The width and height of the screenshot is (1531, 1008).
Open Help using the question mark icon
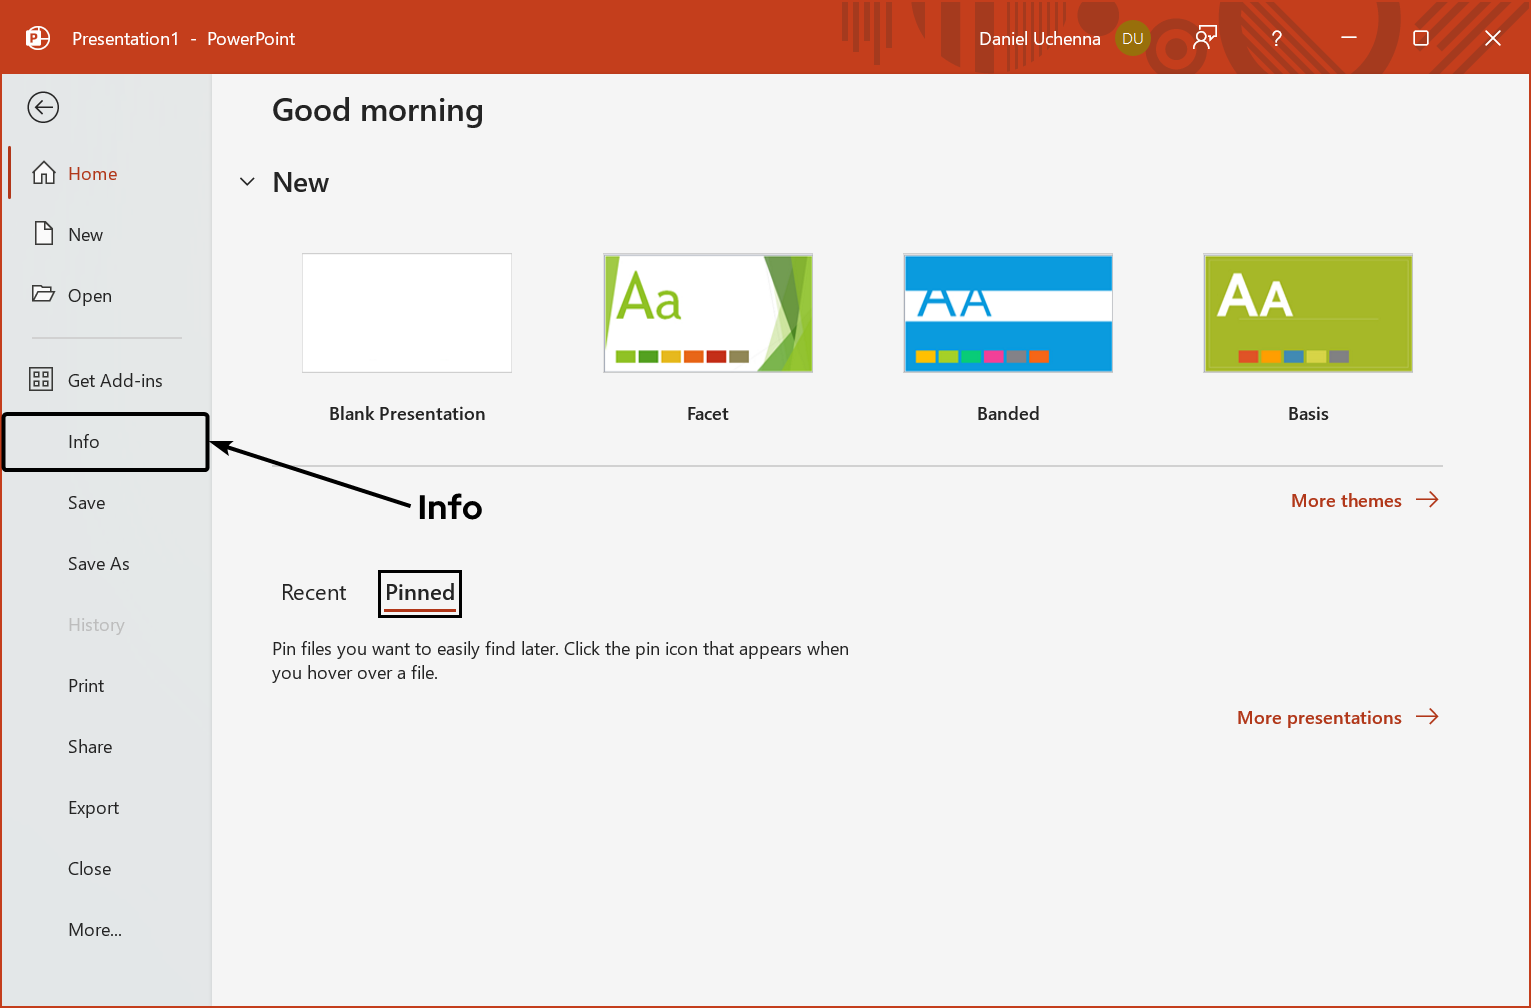coord(1276,38)
